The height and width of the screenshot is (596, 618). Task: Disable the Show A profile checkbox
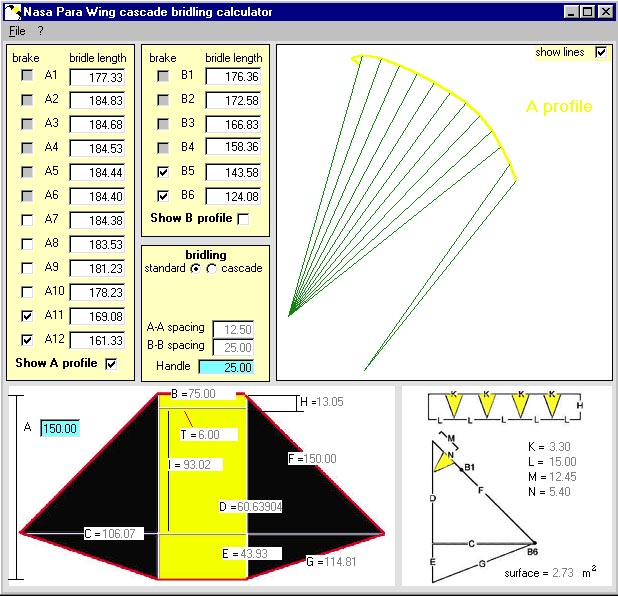111,363
